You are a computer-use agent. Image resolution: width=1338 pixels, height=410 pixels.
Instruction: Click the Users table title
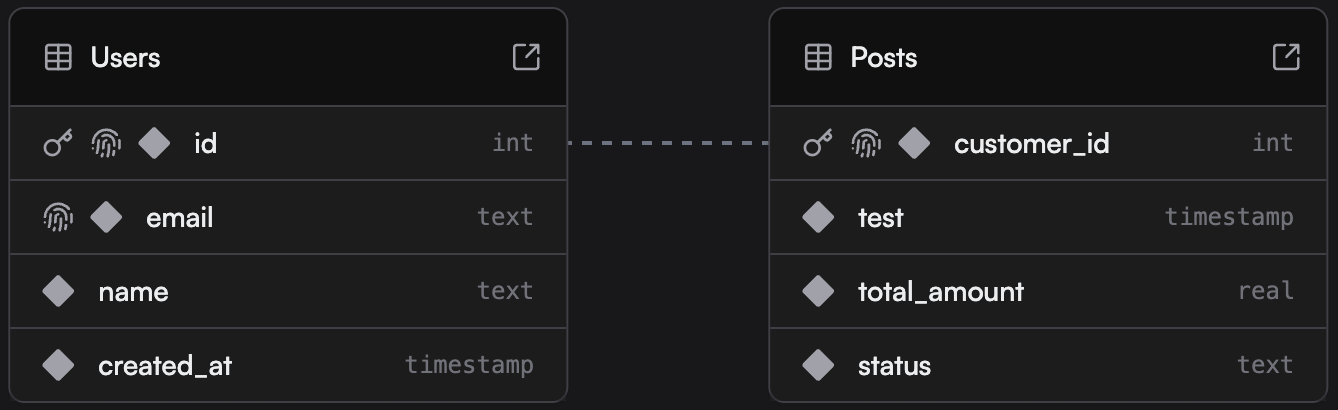[125, 57]
